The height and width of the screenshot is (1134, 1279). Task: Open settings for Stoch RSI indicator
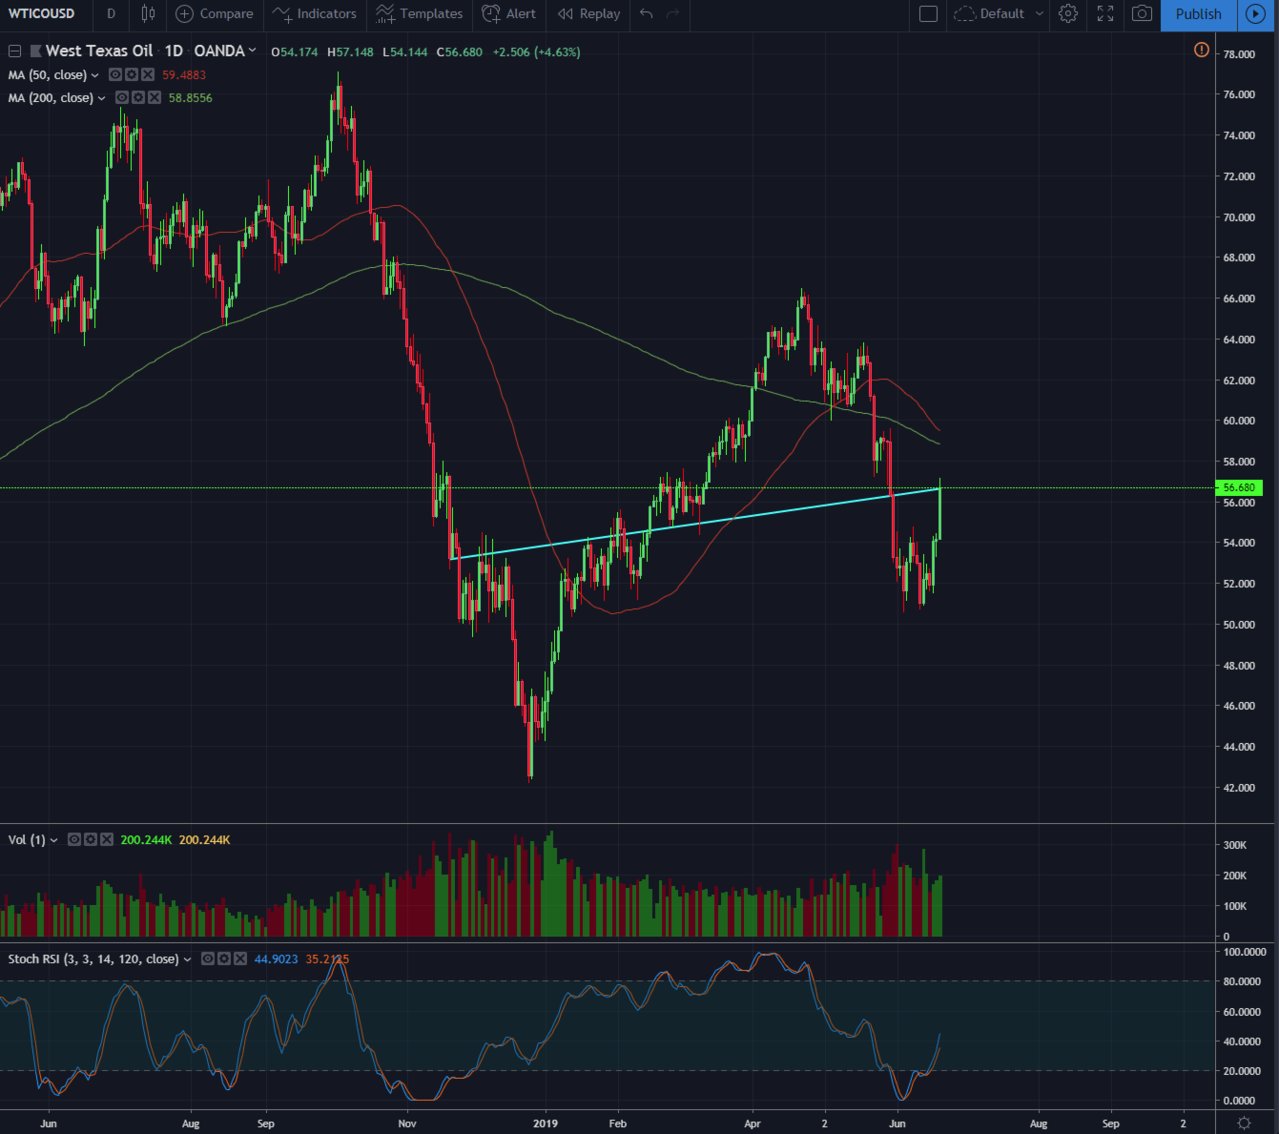[x=223, y=959]
